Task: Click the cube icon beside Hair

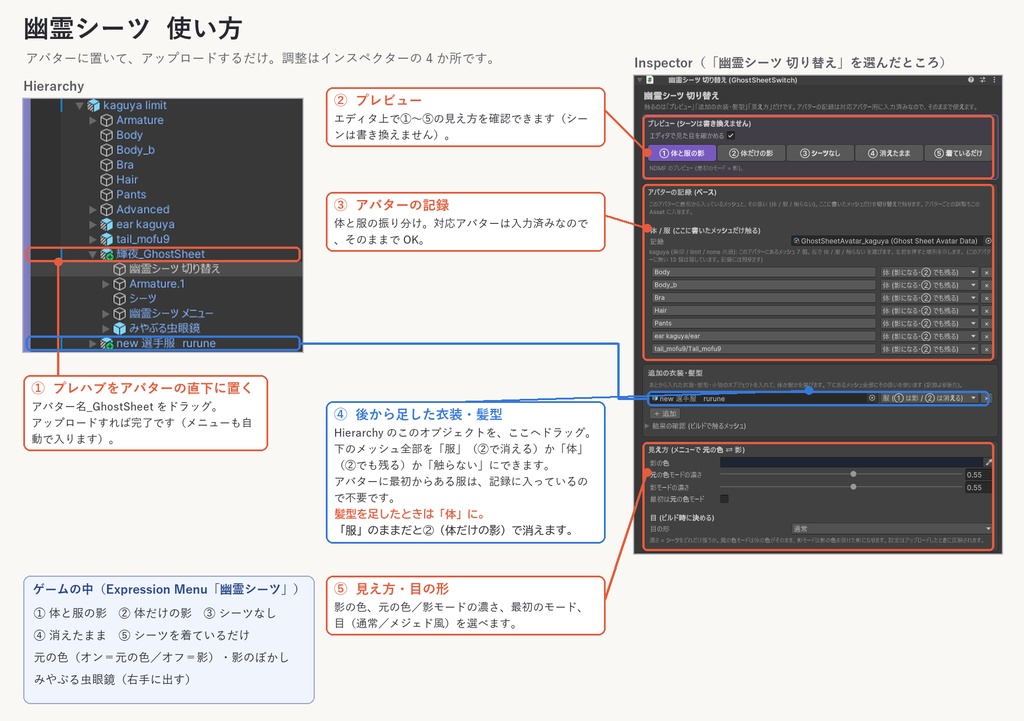Action: click(106, 180)
